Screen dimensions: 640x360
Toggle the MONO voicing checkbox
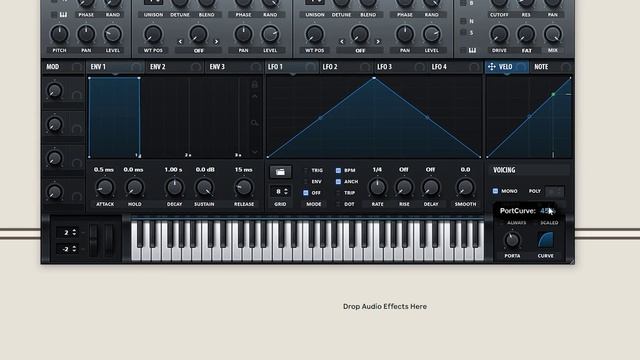point(495,191)
